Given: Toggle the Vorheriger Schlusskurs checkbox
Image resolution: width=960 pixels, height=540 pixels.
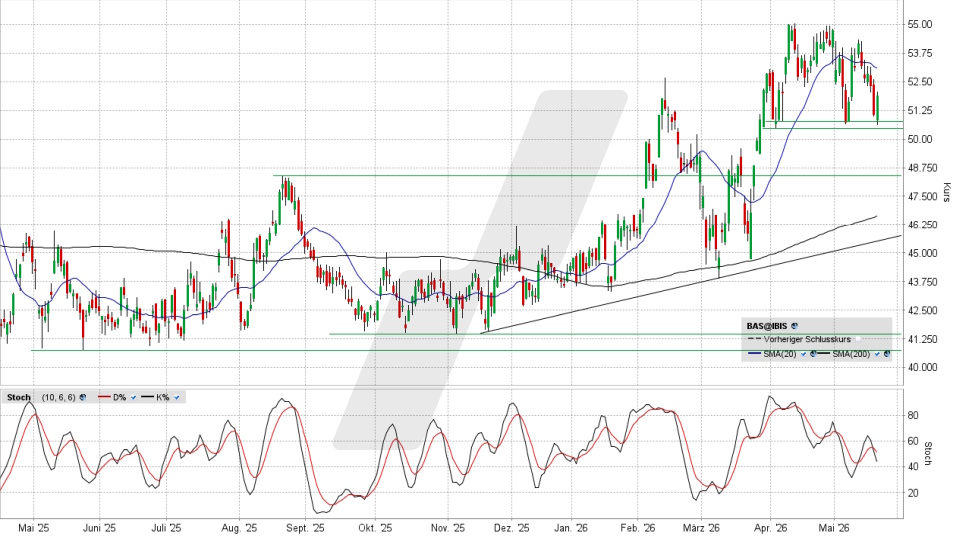Looking at the screenshot, I should 858,339.
